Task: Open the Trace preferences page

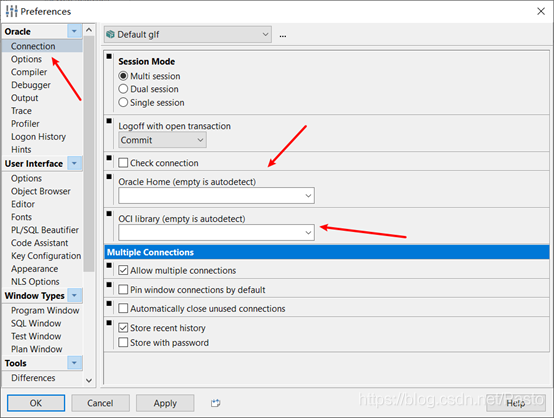Action: click(21, 111)
